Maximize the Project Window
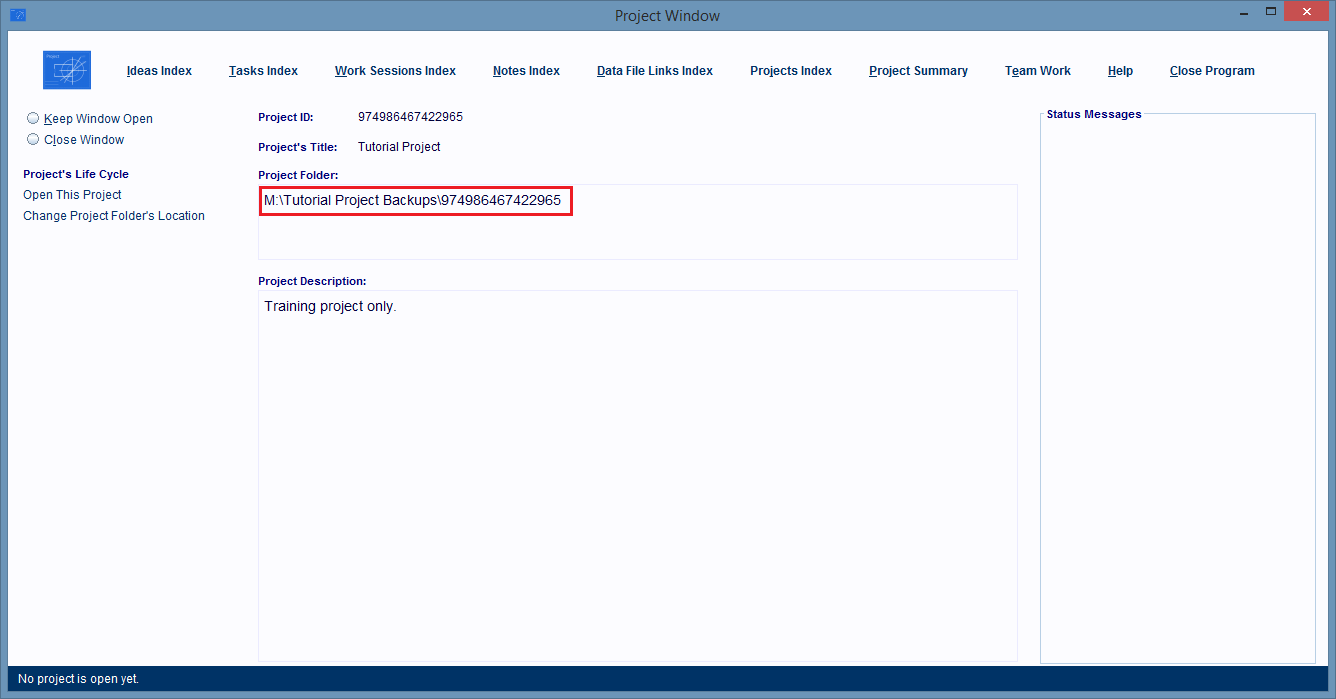 (x=1271, y=12)
